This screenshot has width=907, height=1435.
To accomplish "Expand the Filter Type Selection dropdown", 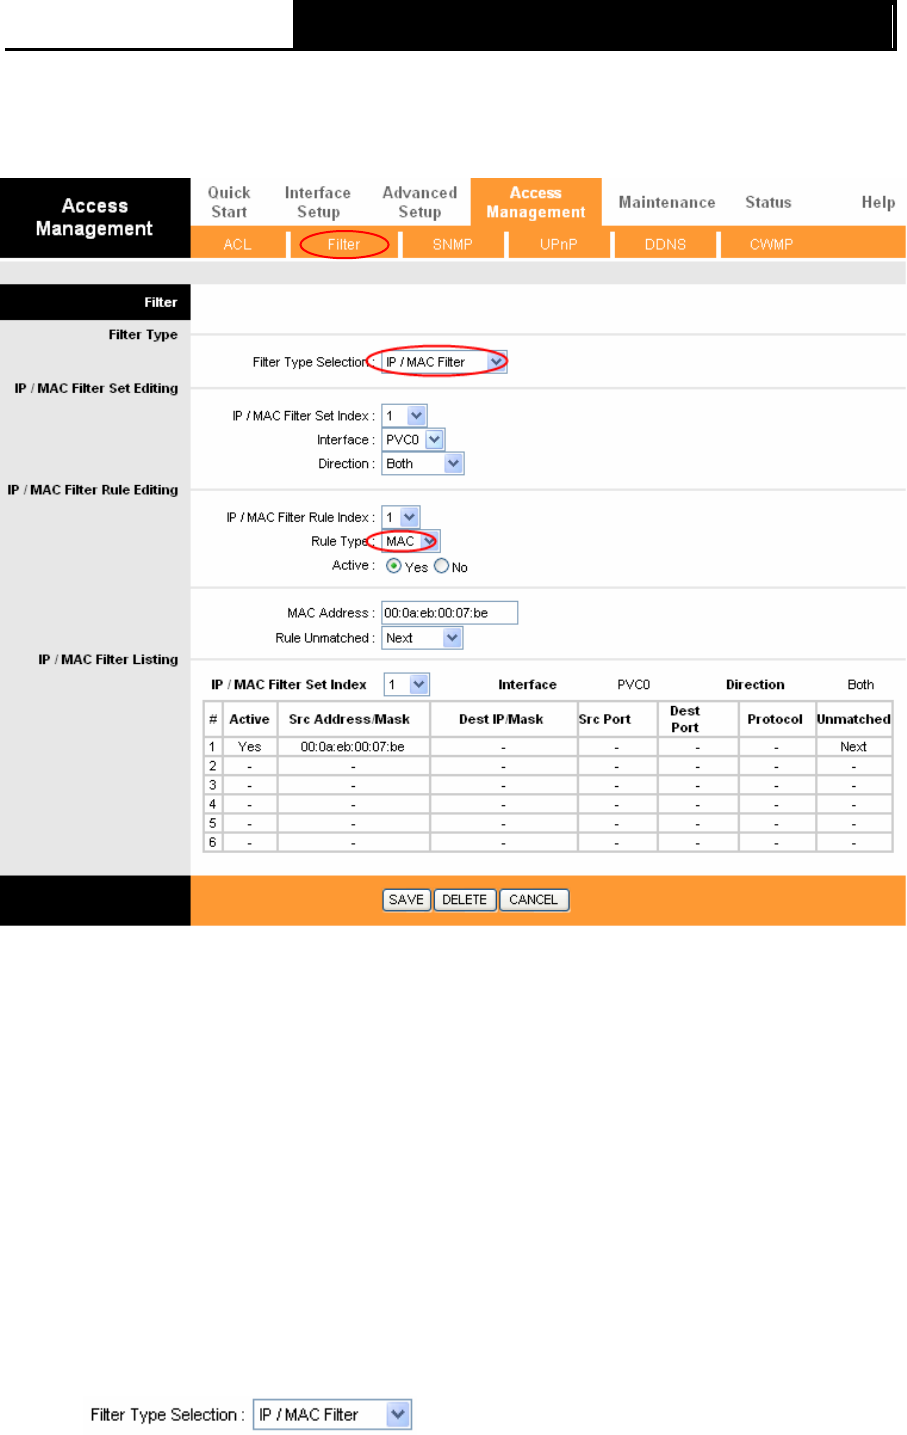I will pos(445,362).
